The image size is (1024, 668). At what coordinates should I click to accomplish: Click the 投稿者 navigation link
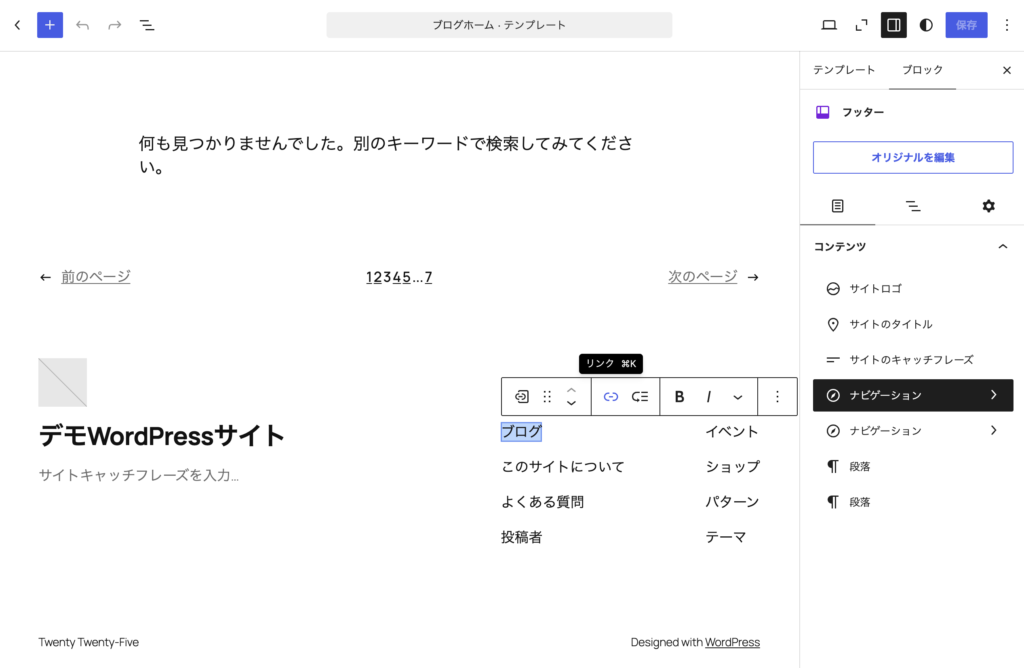click(521, 537)
